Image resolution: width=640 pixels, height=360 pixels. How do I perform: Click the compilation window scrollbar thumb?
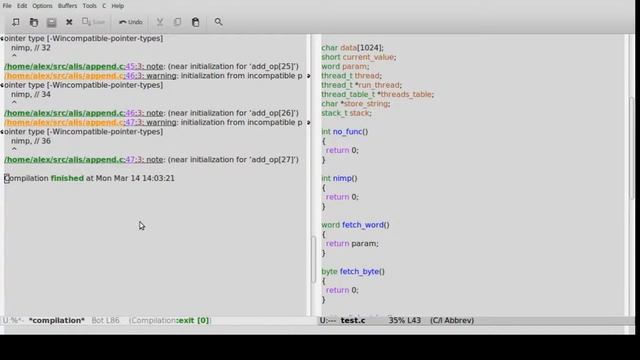click(313, 260)
